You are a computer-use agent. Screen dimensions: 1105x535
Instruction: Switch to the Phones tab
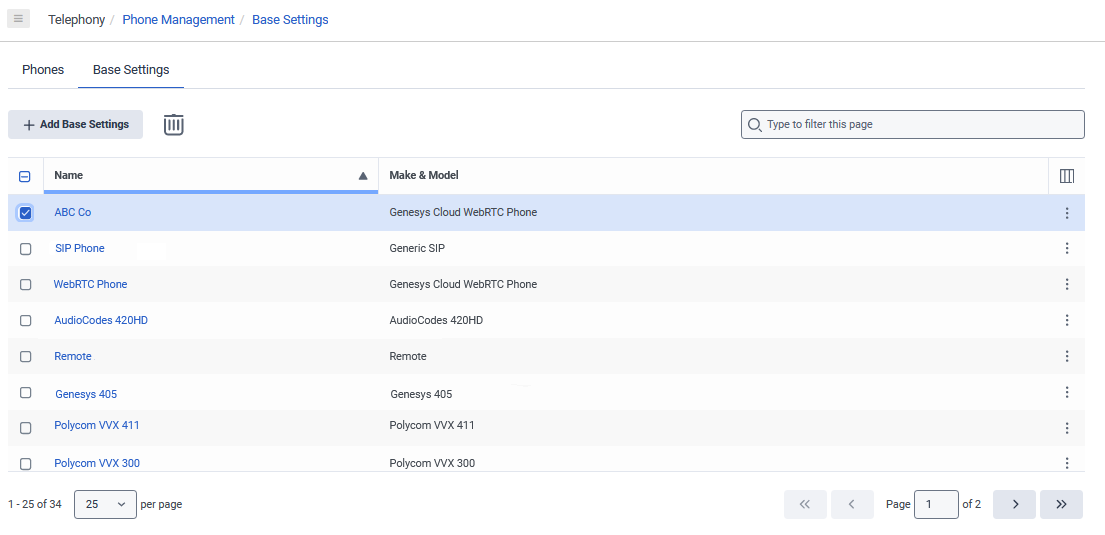(43, 70)
